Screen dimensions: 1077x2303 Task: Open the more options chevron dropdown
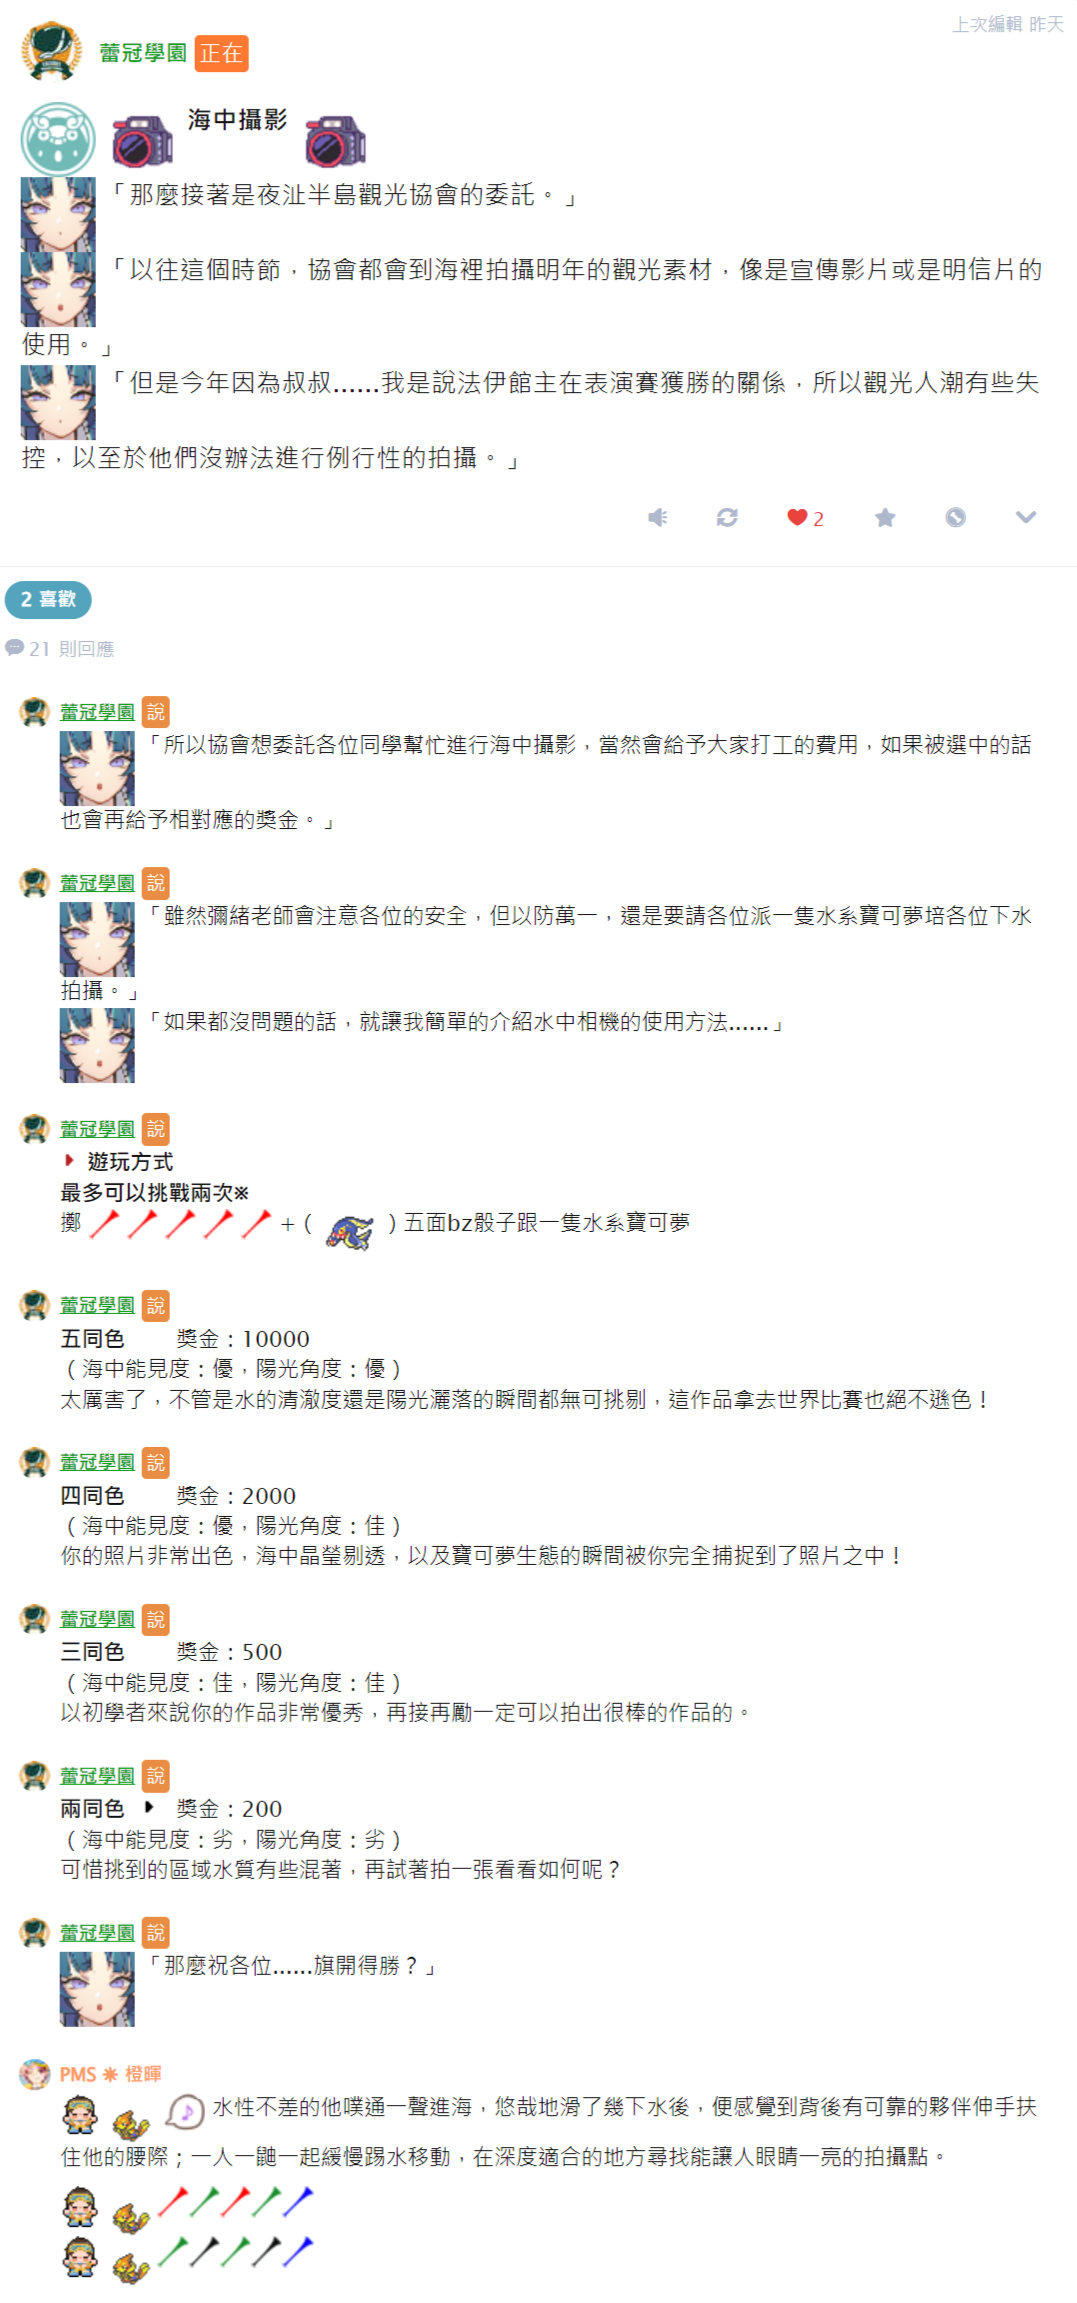click(1026, 517)
